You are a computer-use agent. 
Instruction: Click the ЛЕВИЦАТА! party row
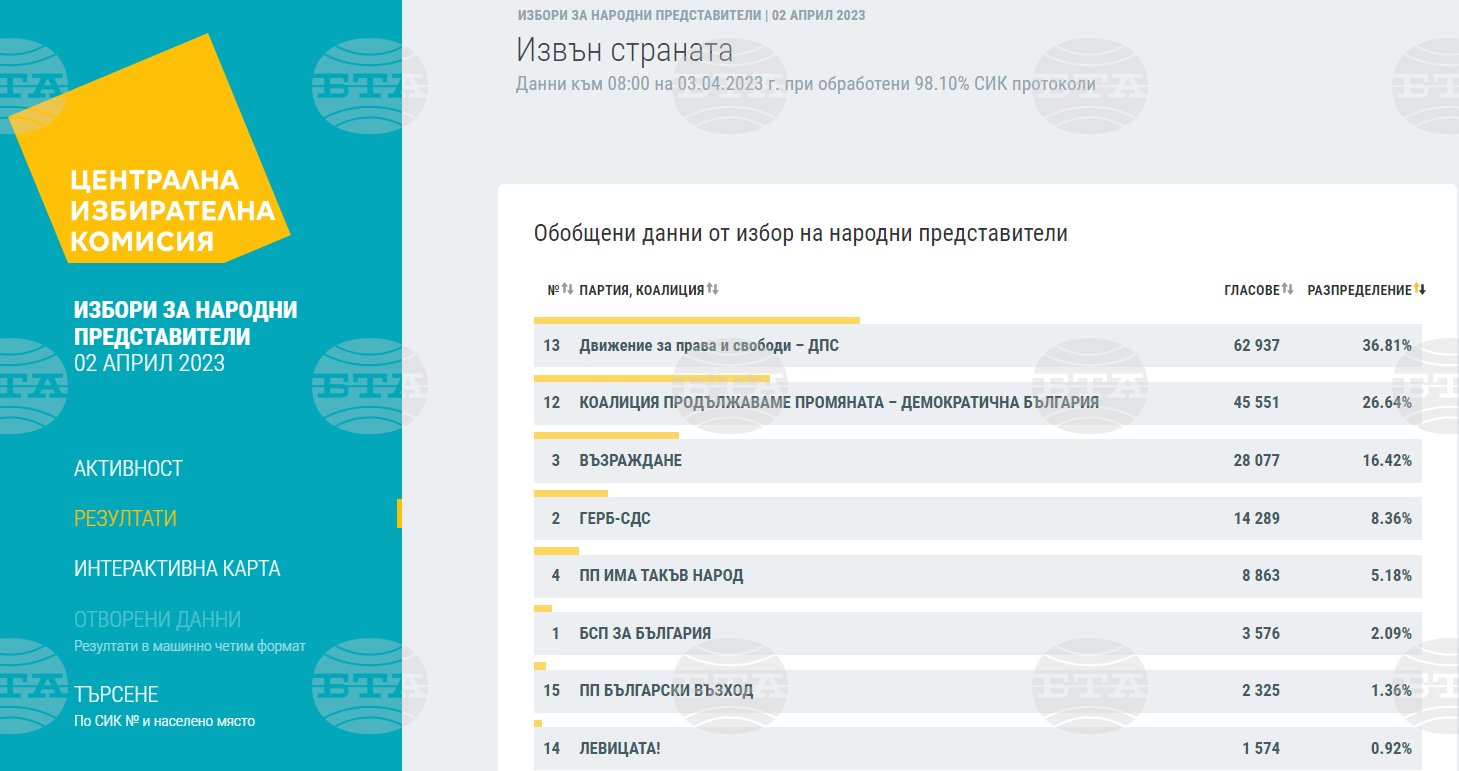[x=620, y=748]
